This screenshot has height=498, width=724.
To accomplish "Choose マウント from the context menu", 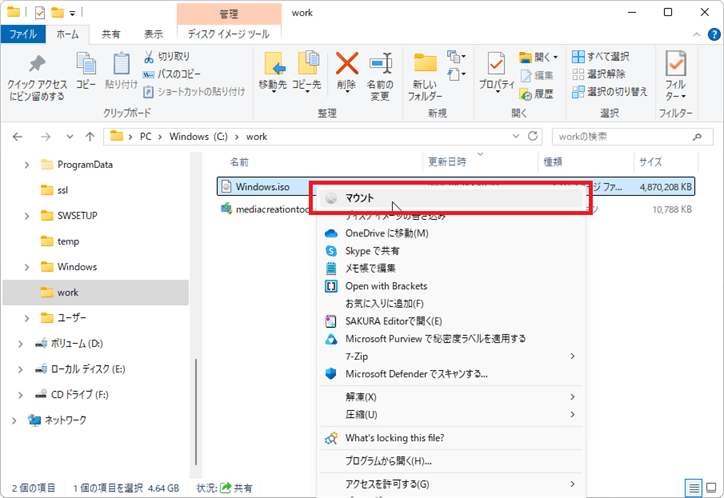I will click(359, 198).
